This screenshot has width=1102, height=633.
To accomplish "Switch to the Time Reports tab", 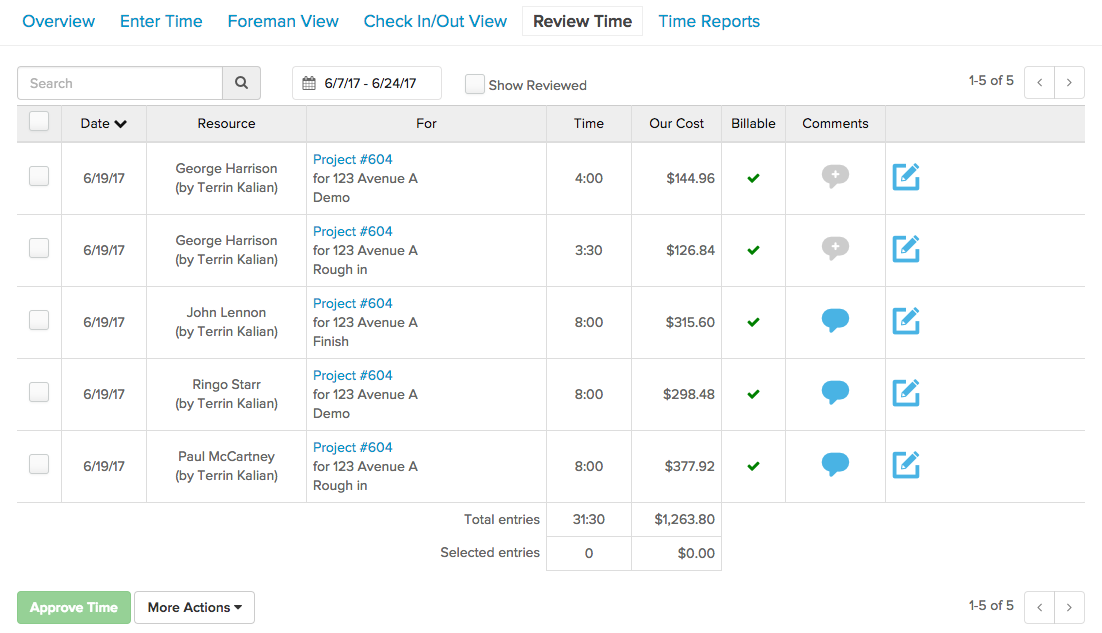I will click(x=708, y=21).
